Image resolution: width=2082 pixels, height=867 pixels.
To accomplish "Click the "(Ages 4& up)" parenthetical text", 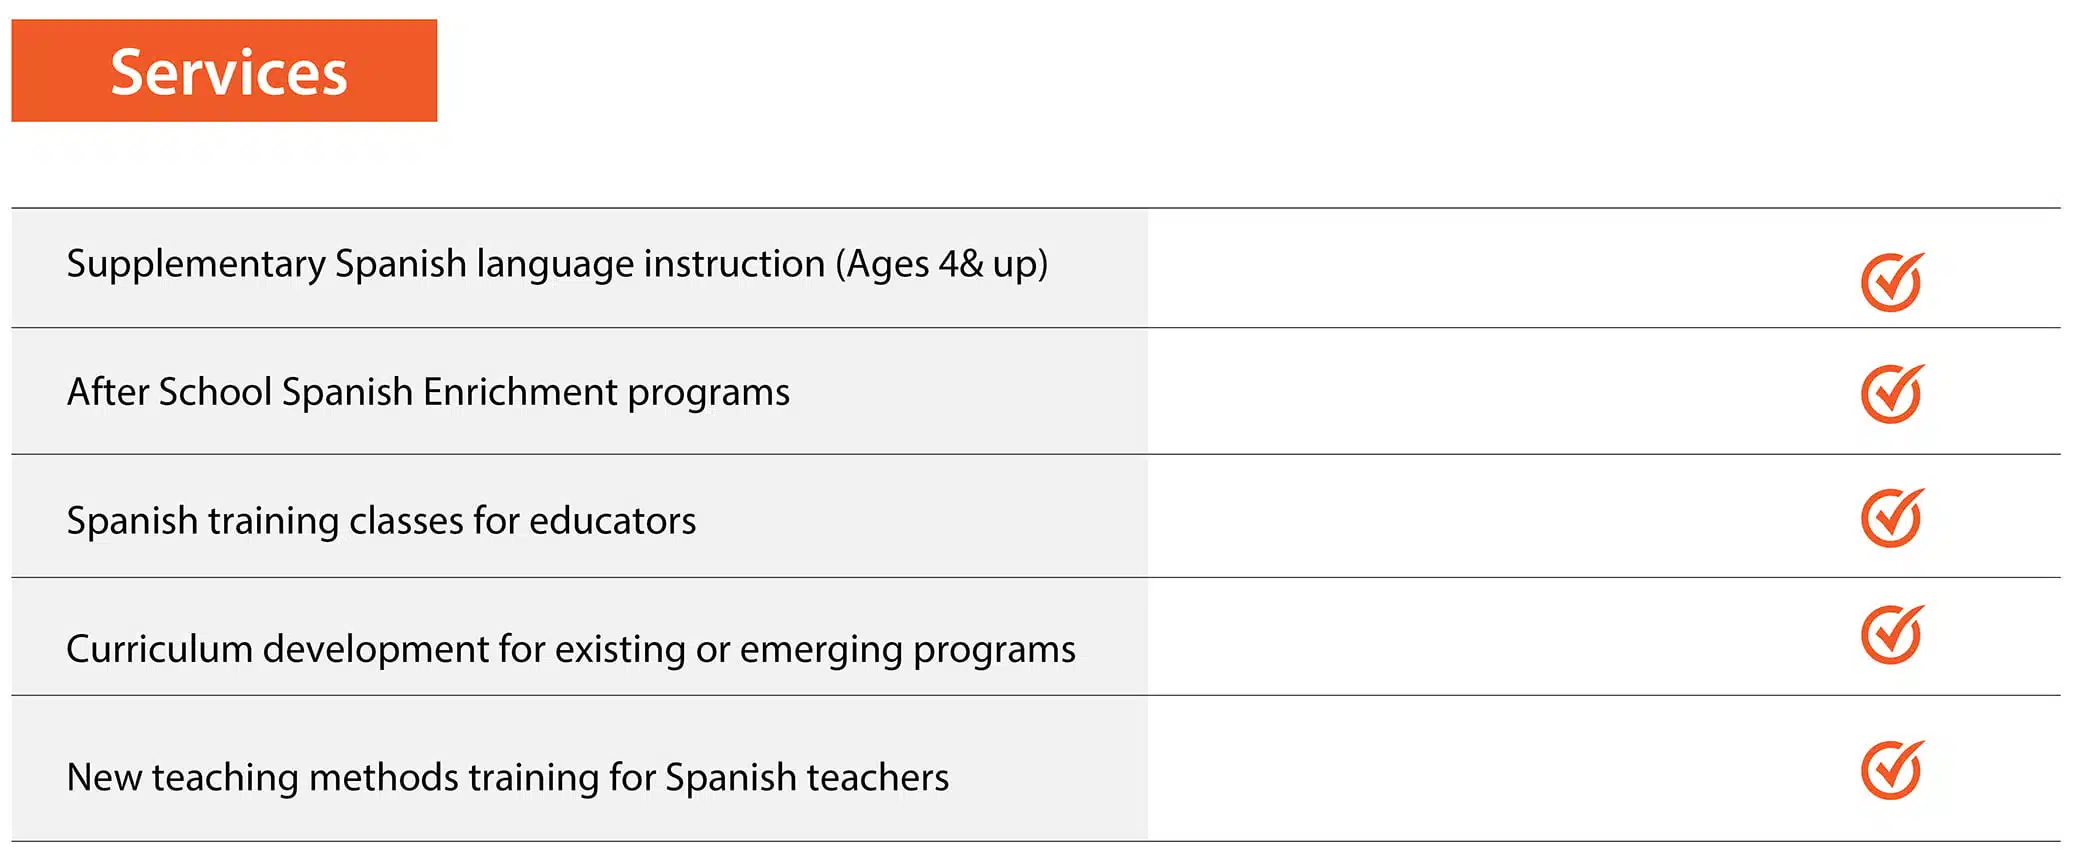I will click(941, 264).
